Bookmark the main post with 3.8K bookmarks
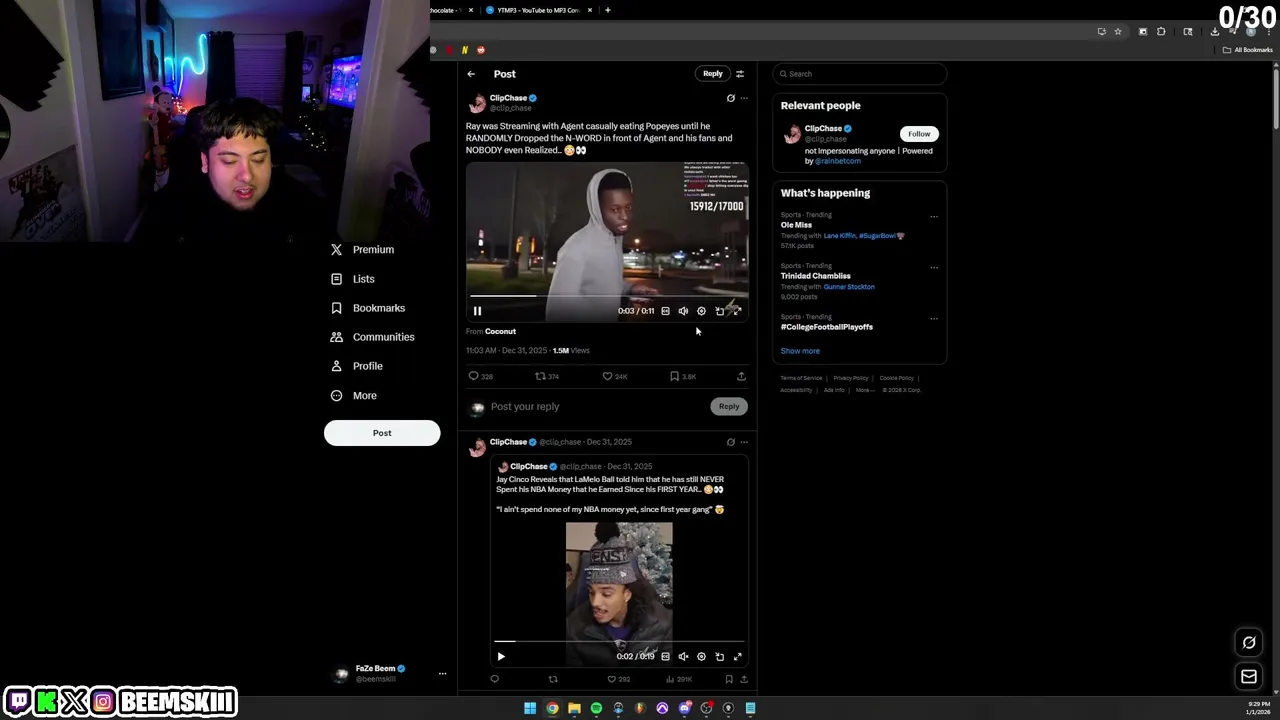 coord(682,377)
